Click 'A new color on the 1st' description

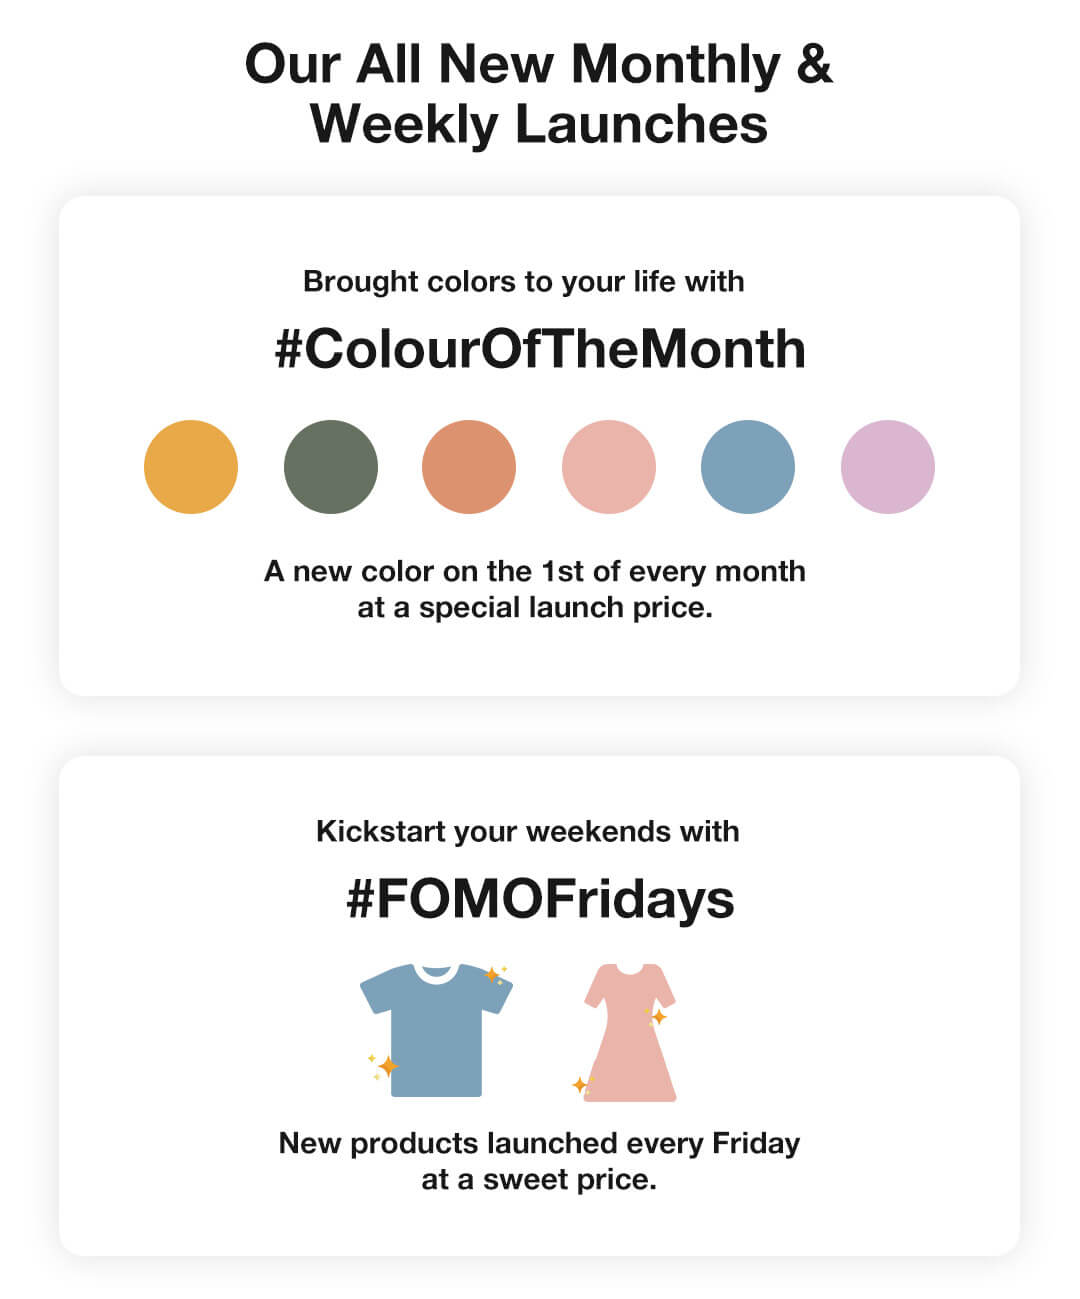coord(535,572)
